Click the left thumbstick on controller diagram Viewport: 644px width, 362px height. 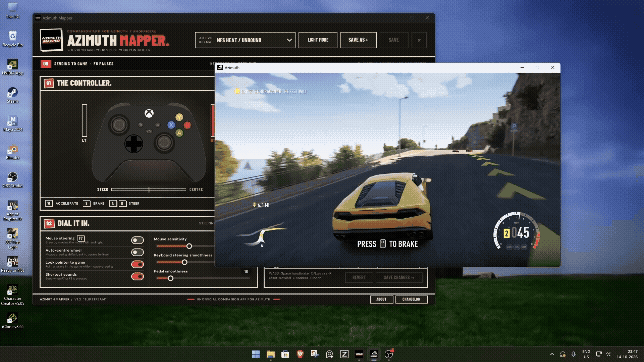coord(119,124)
